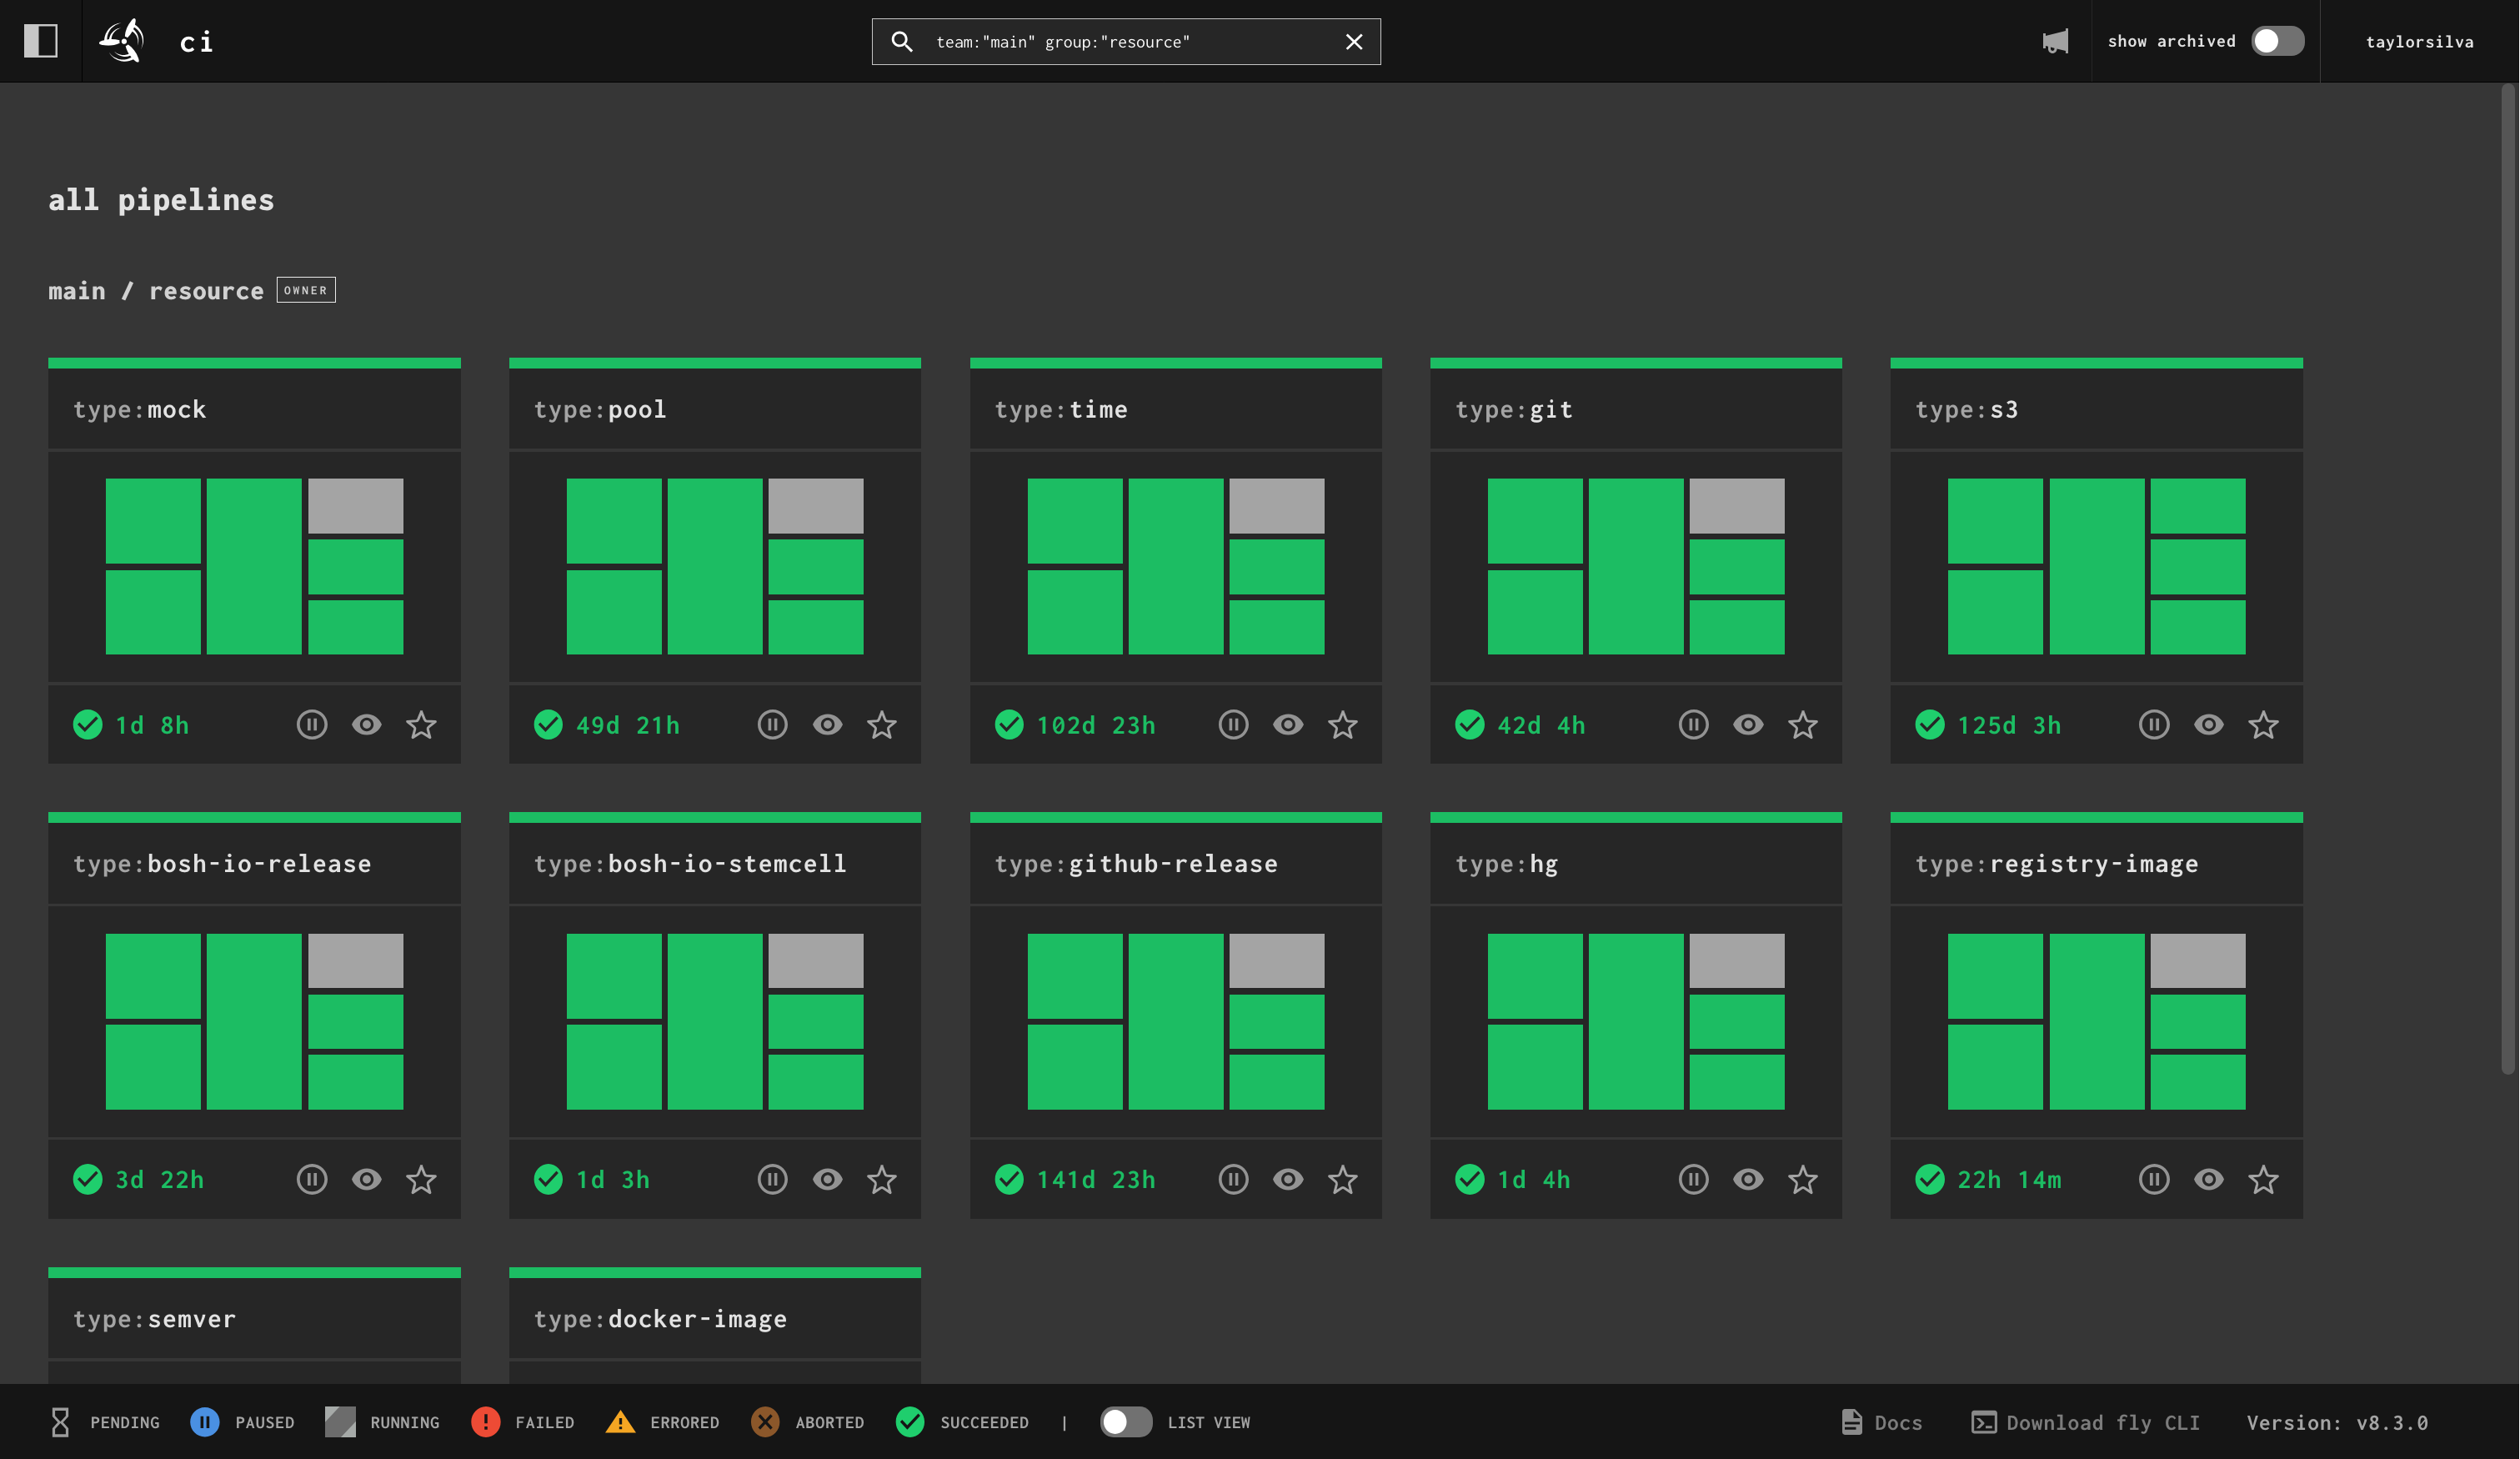The image size is (2520, 1459).
Task: Clear the search filter text
Action: tap(1354, 41)
